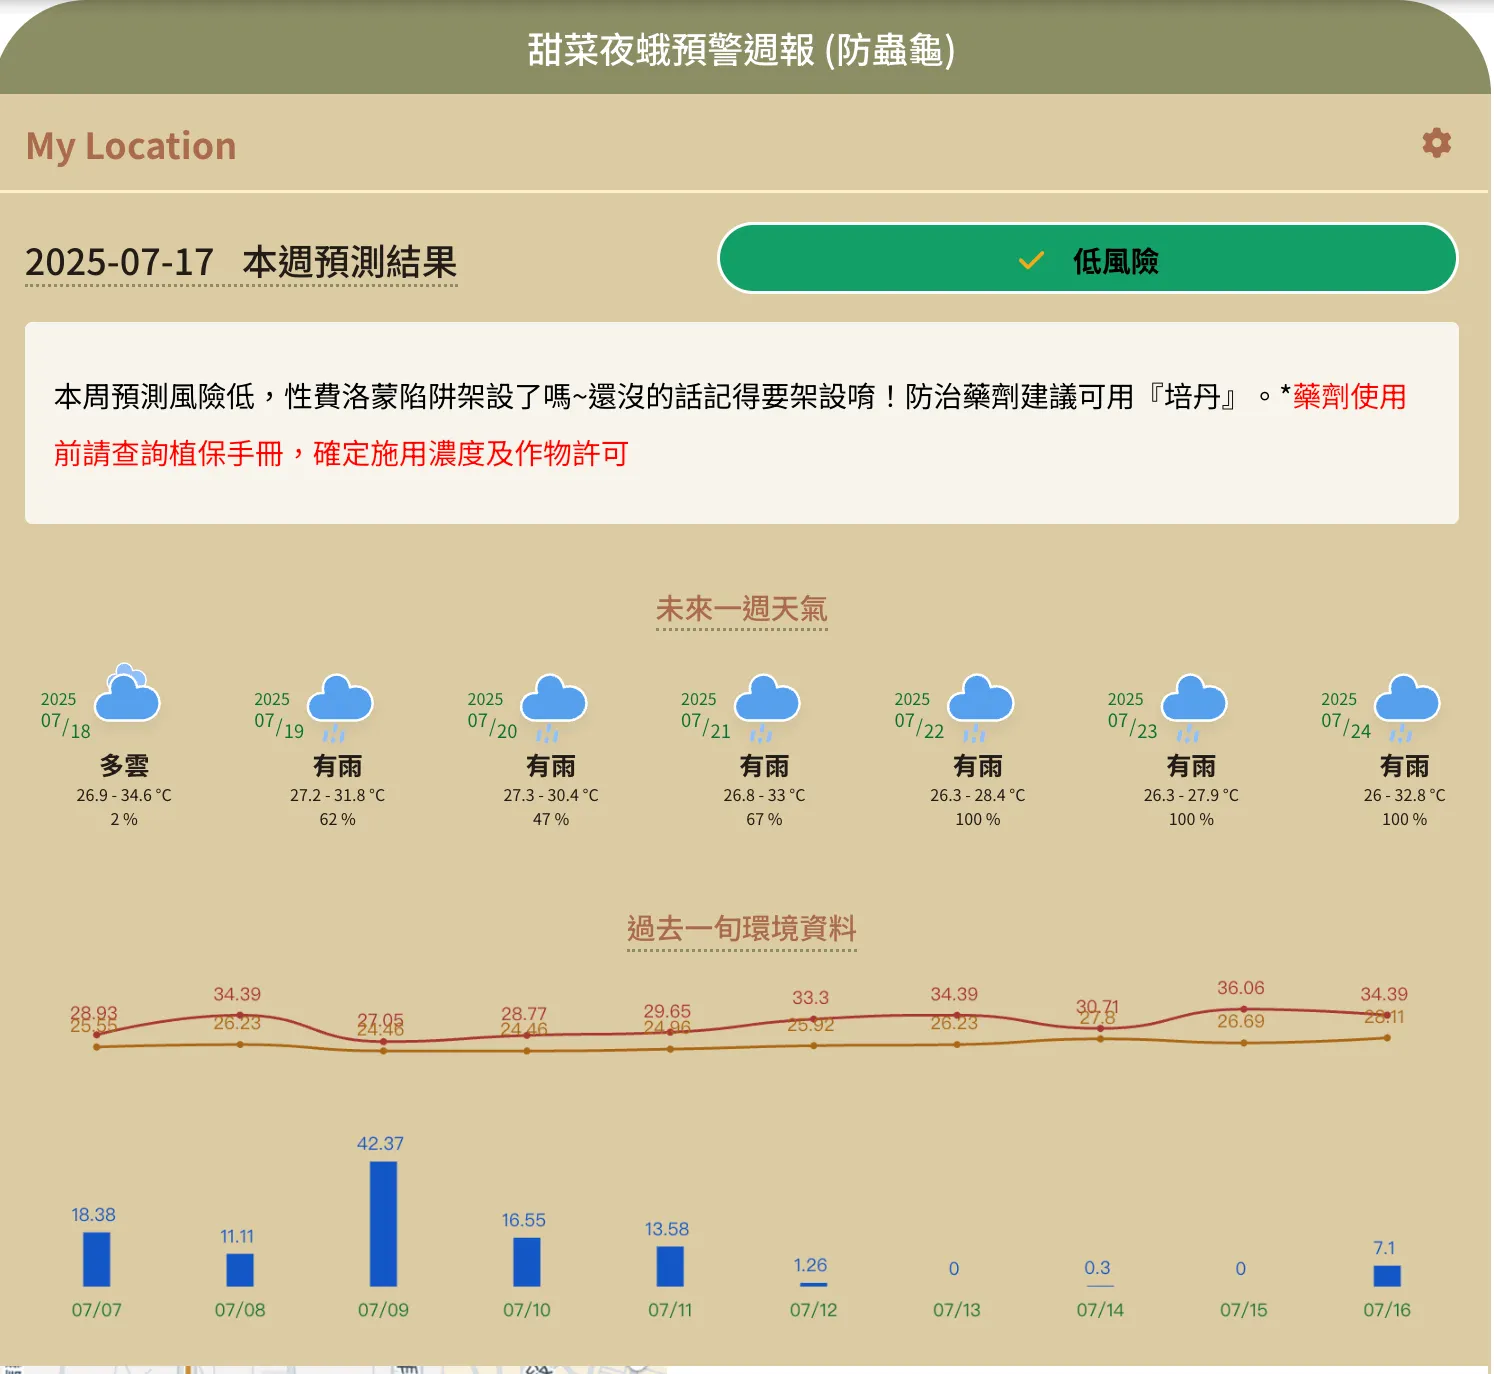Click the 13.58 rainfall bar for 07/11
1494x1374 pixels.
click(670, 1266)
